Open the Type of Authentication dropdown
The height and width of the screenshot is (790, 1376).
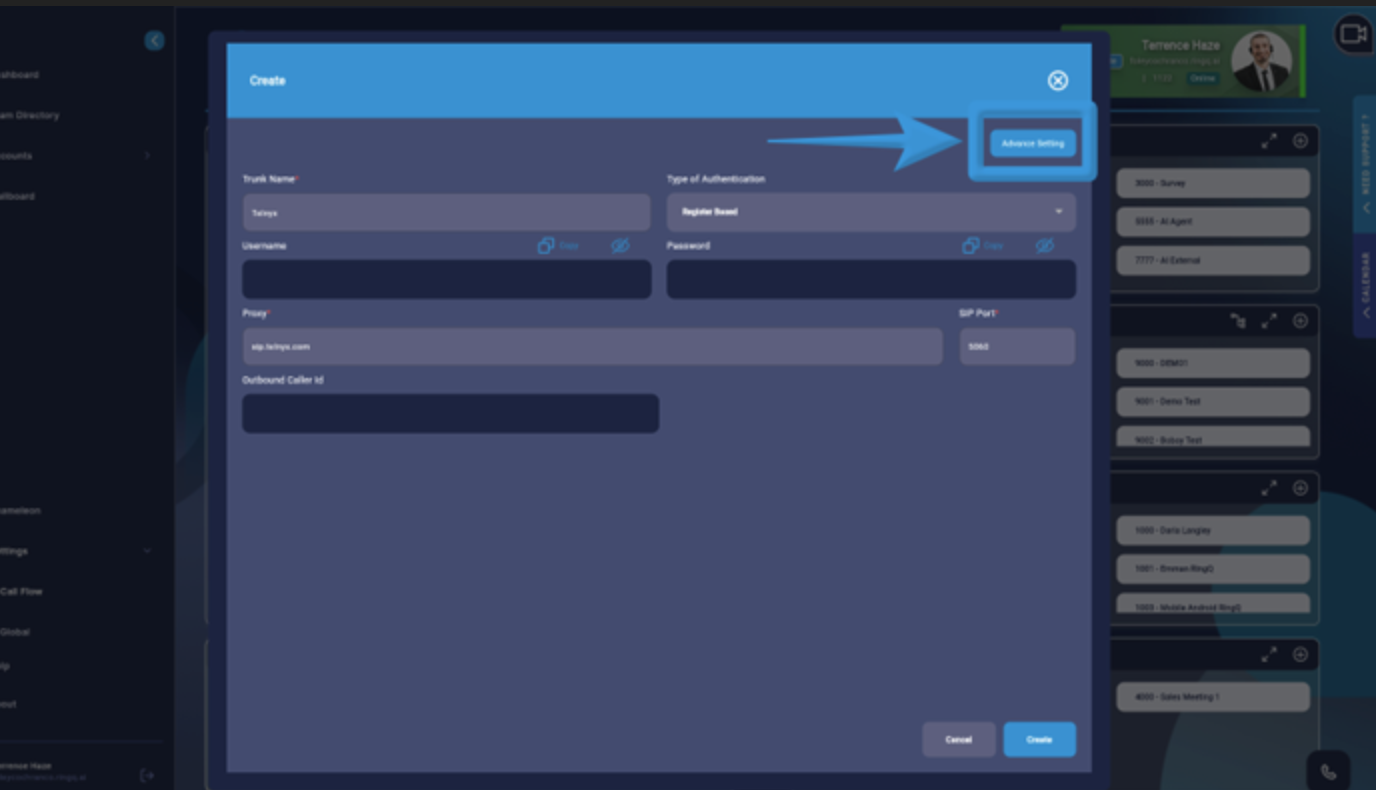pyautogui.click(x=870, y=211)
